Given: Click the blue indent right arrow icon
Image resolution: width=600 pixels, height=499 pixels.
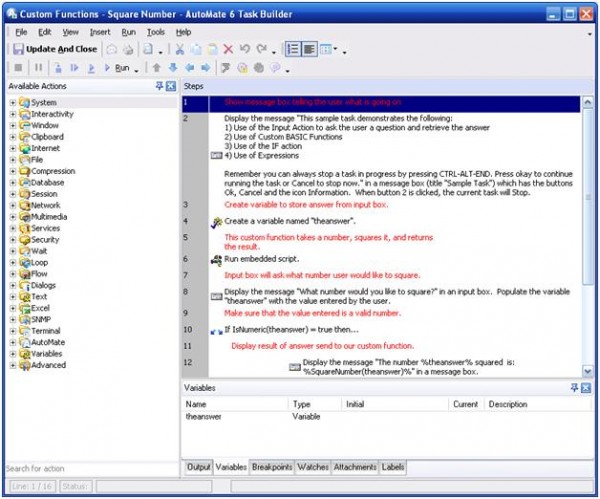Looking at the screenshot, I should pos(206,68).
